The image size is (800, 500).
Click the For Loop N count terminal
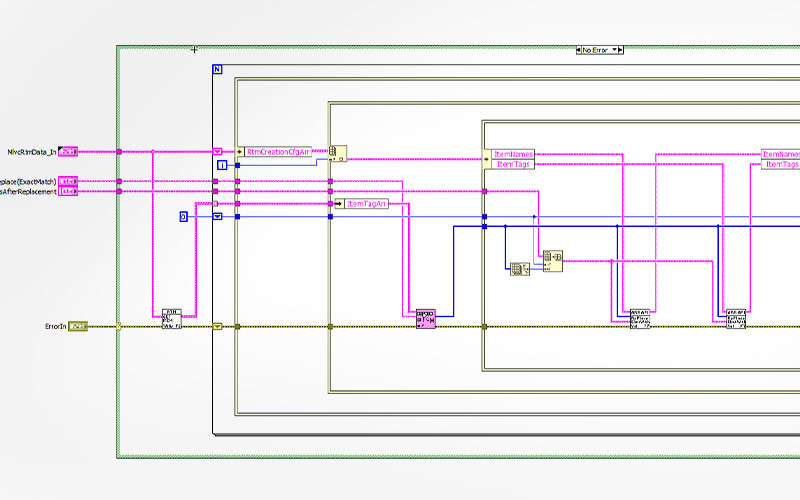coord(218,68)
